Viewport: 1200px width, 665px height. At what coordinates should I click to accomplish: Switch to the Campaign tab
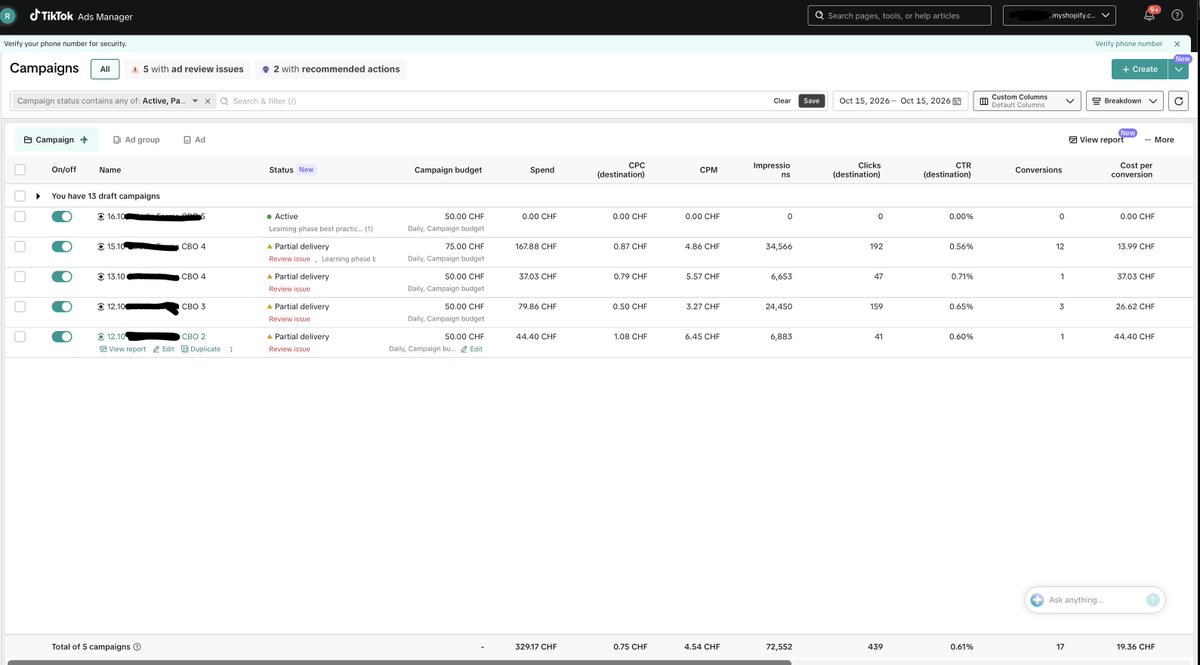(56, 140)
